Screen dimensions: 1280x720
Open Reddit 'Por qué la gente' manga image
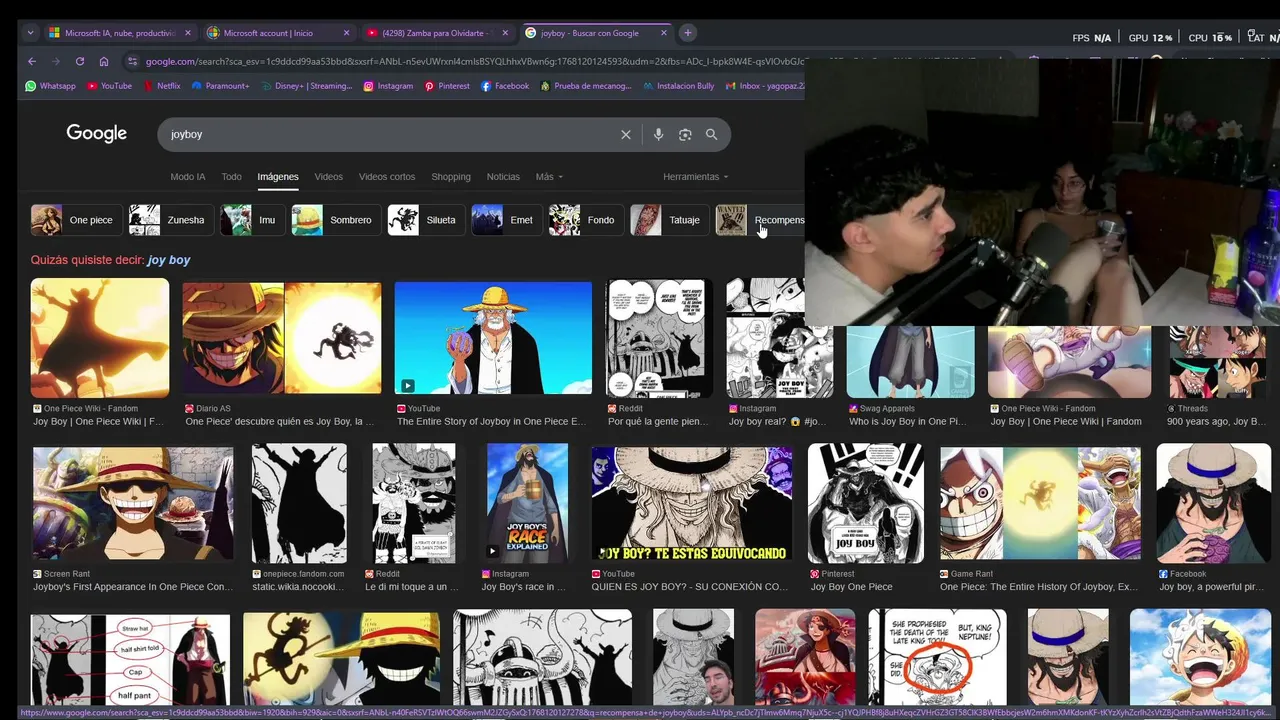tap(659, 338)
